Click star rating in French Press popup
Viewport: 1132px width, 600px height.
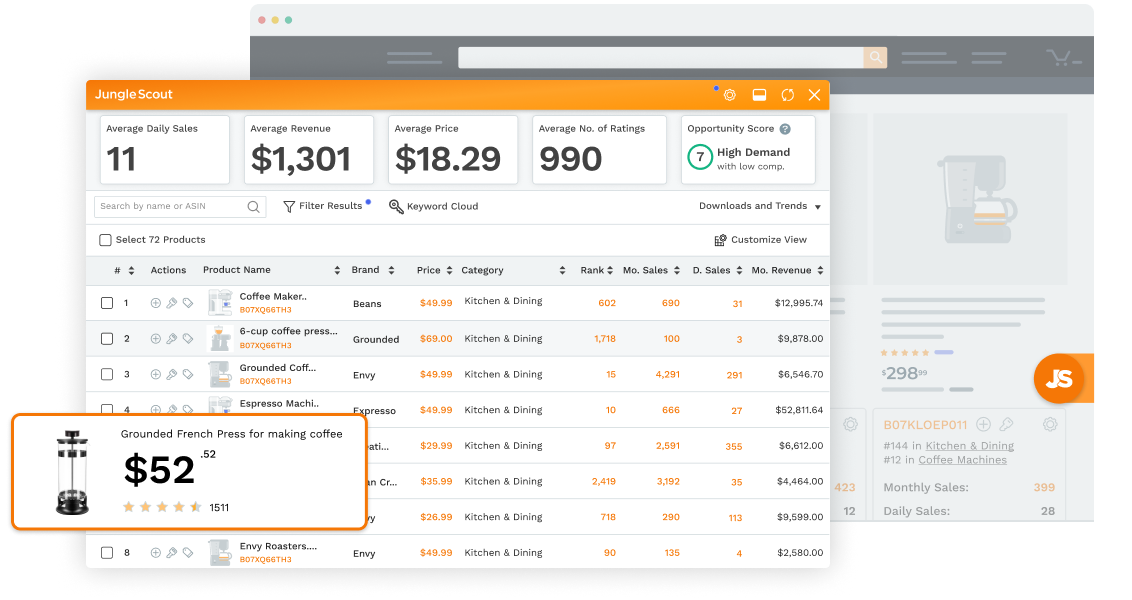pos(162,508)
